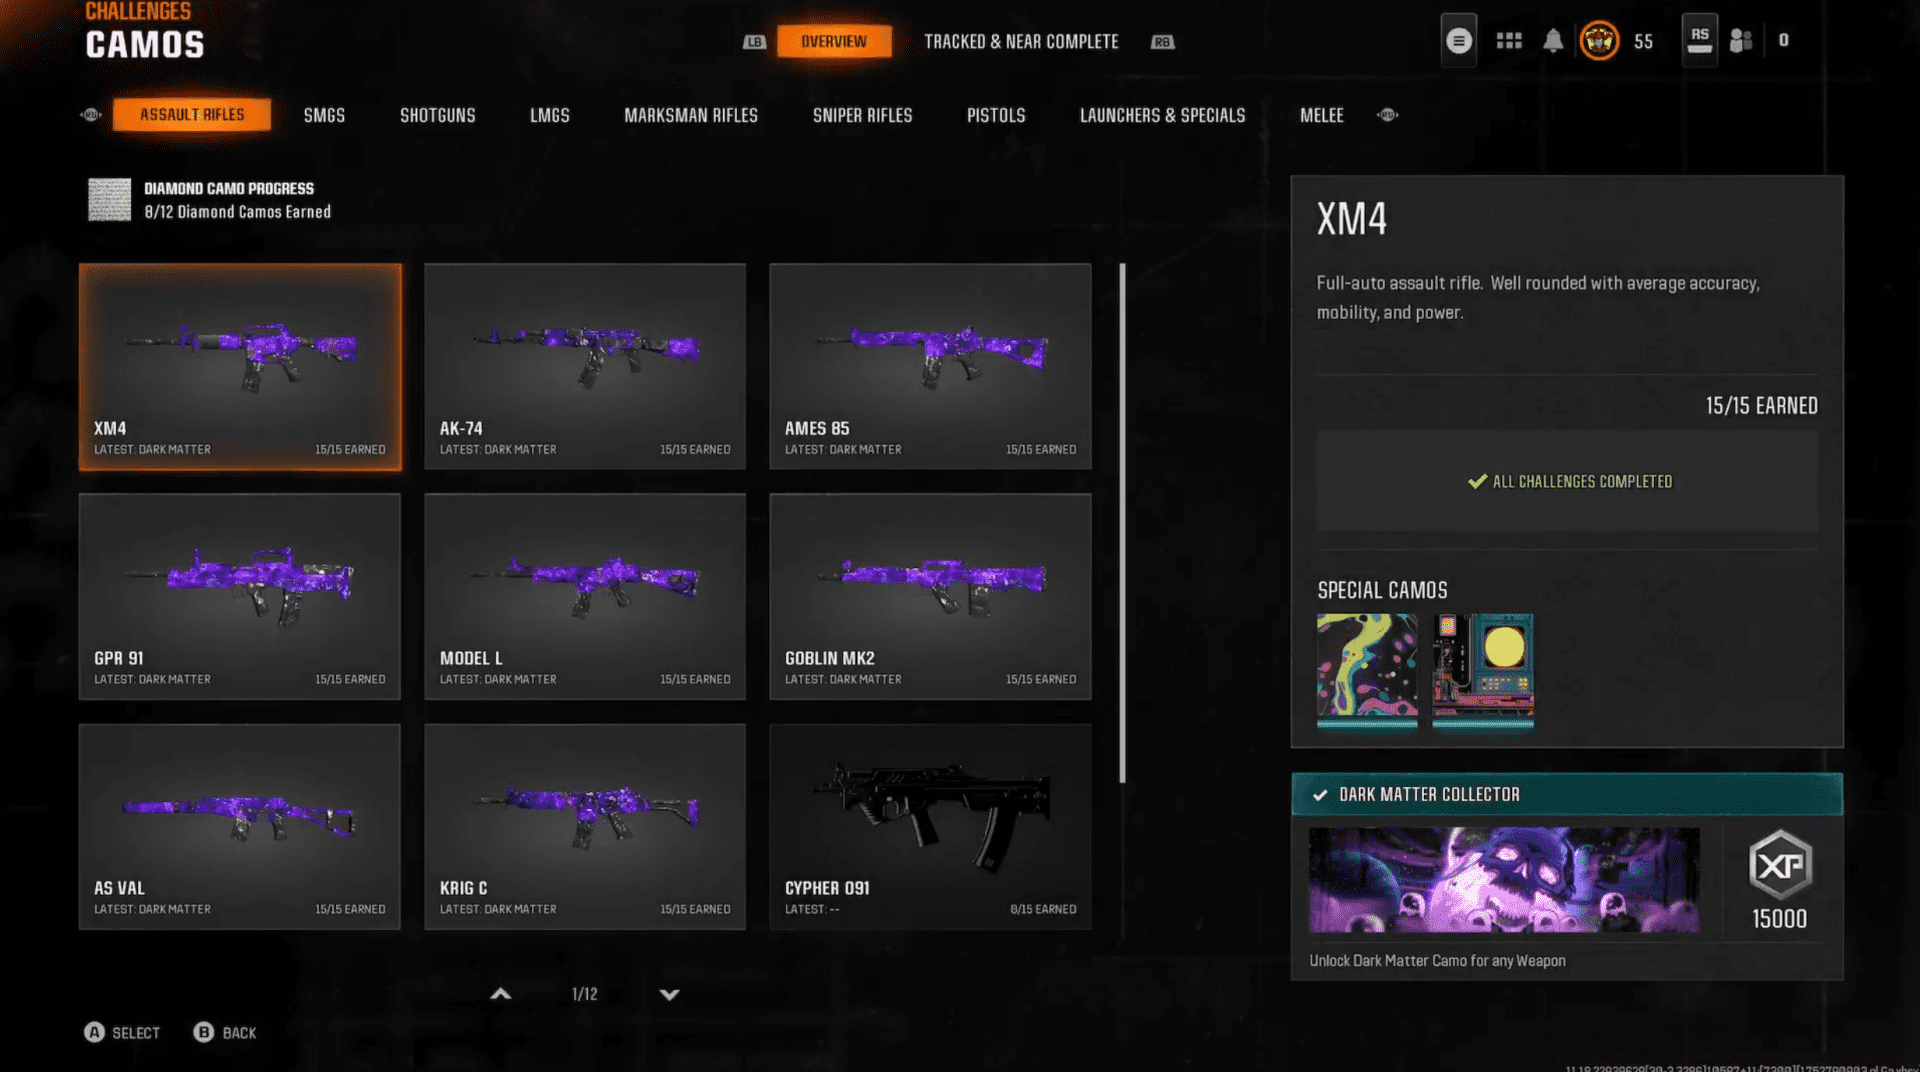Click the left category scroll icon
The width and height of the screenshot is (1920, 1072).
pyautogui.click(x=91, y=115)
